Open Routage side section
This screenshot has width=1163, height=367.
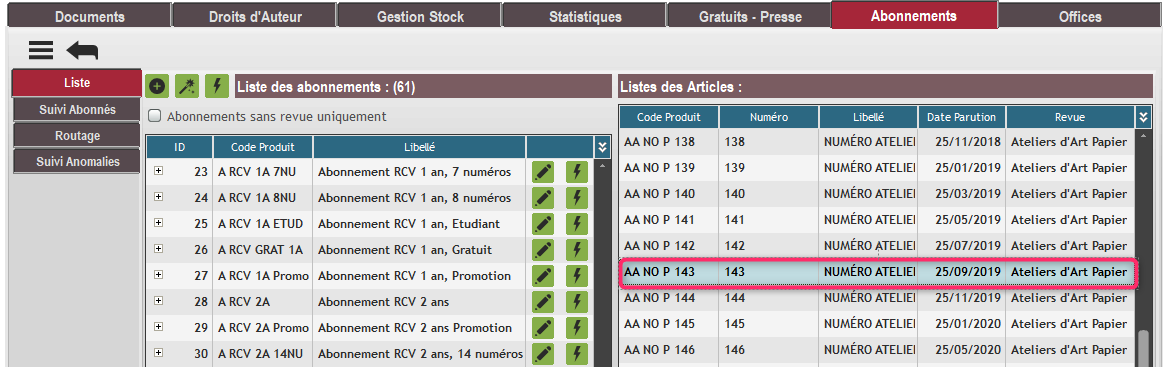[76, 136]
